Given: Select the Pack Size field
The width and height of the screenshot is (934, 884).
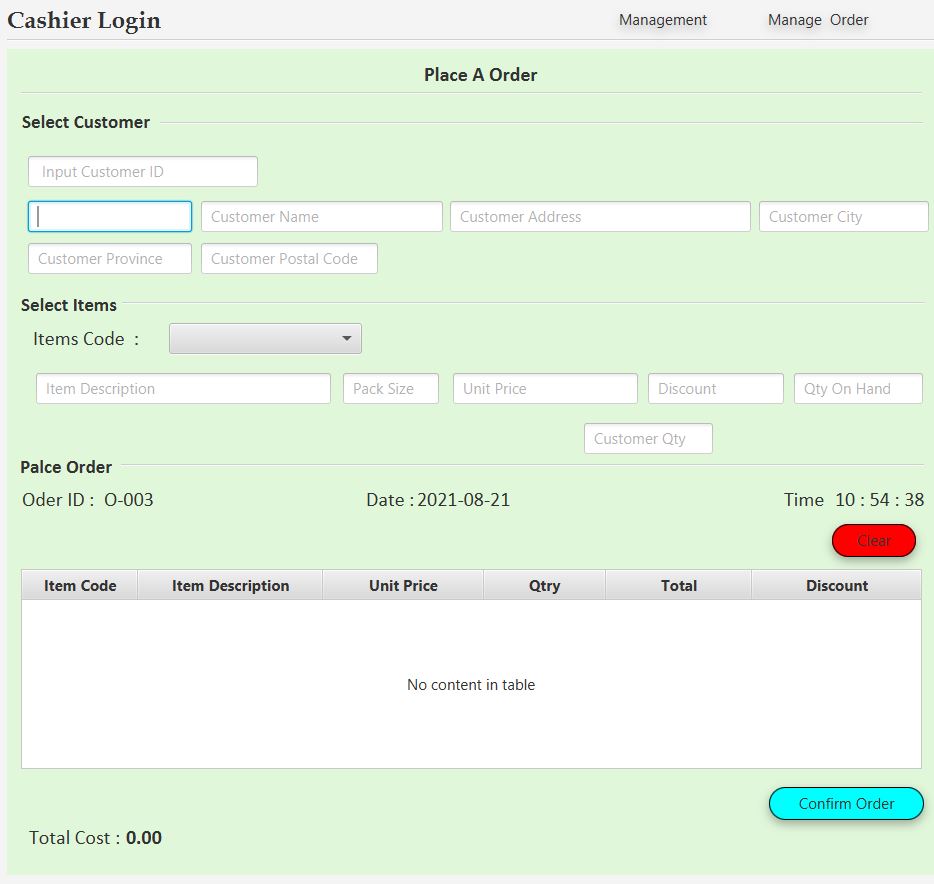Looking at the screenshot, I should (x=390, y=388).
